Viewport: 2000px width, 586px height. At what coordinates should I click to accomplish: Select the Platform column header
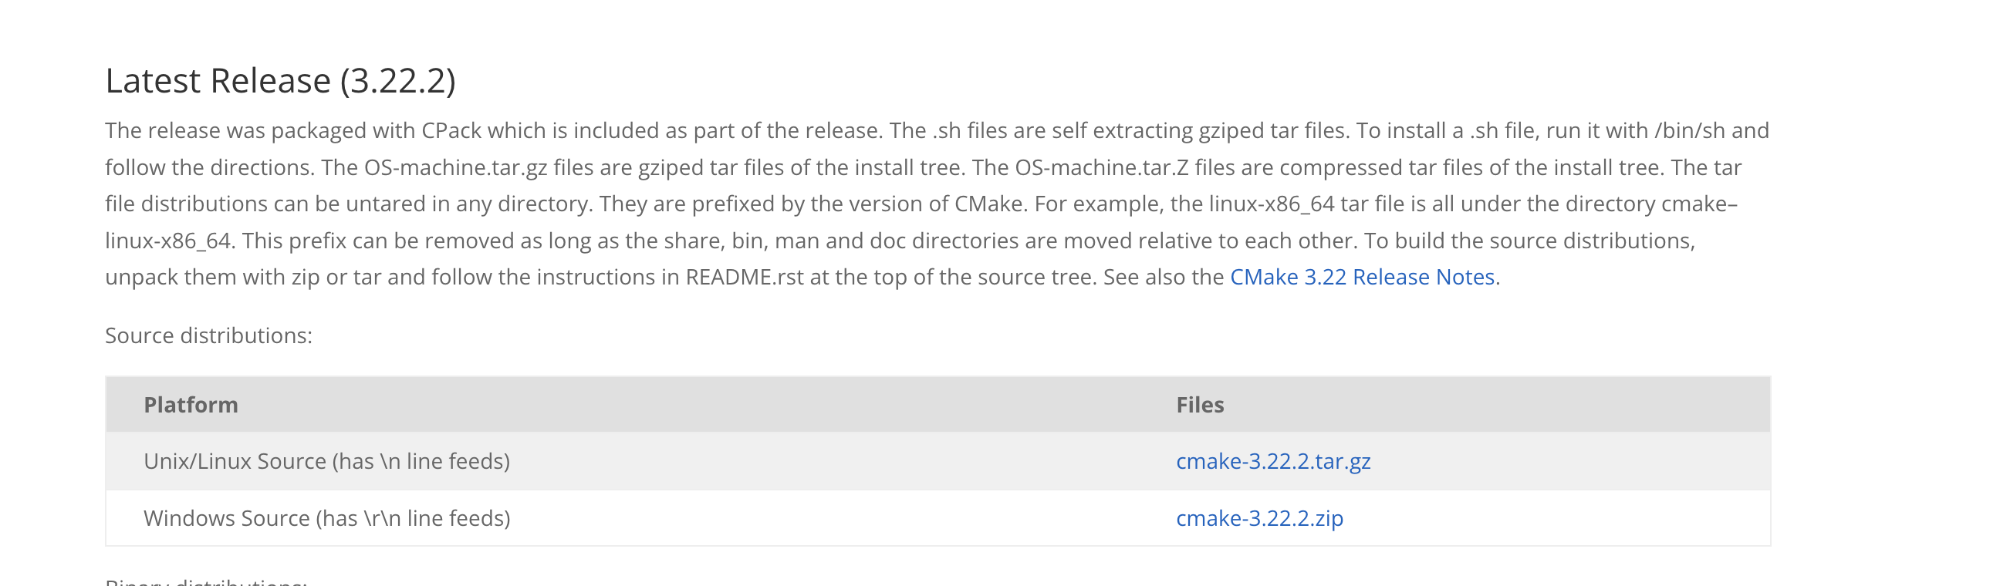191,405
